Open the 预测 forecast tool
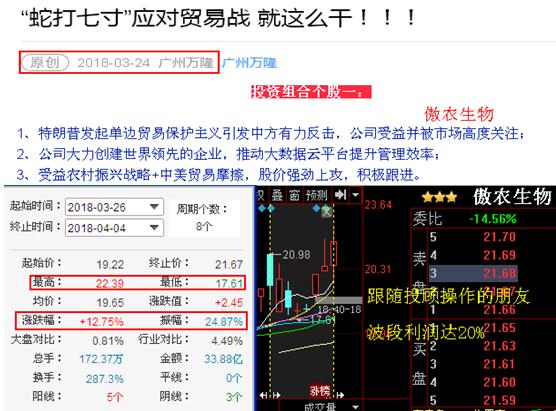 pyautogui.click(x=317, y=195)
